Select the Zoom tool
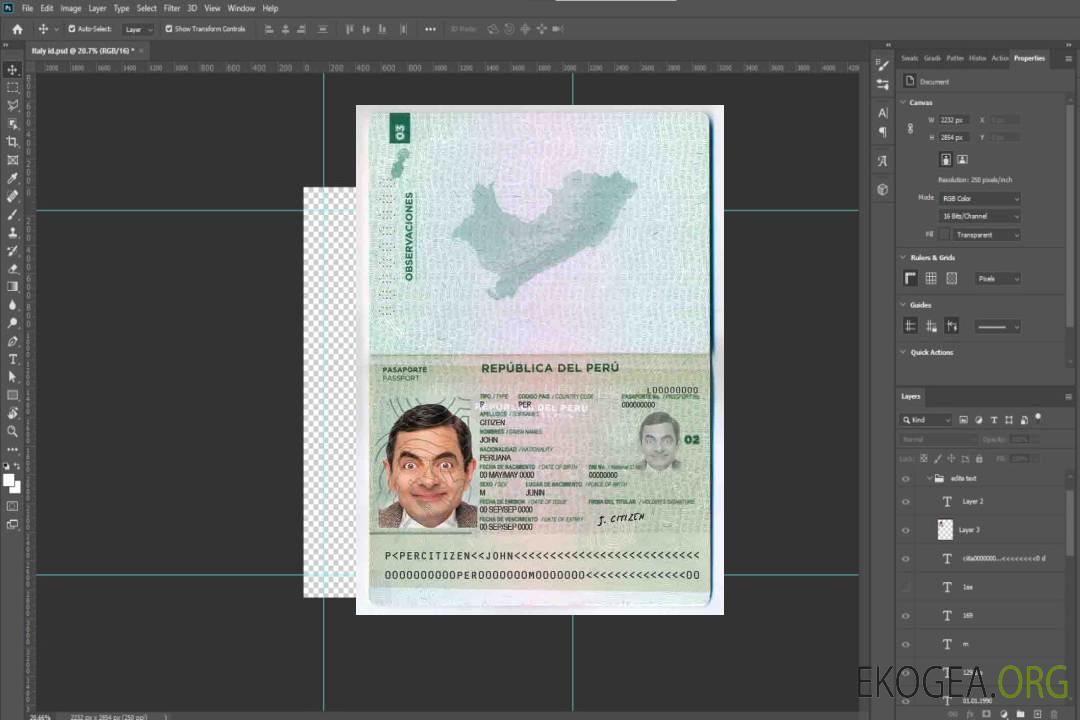Viewport: 1080px width, 720px height. tap(12, 431)
